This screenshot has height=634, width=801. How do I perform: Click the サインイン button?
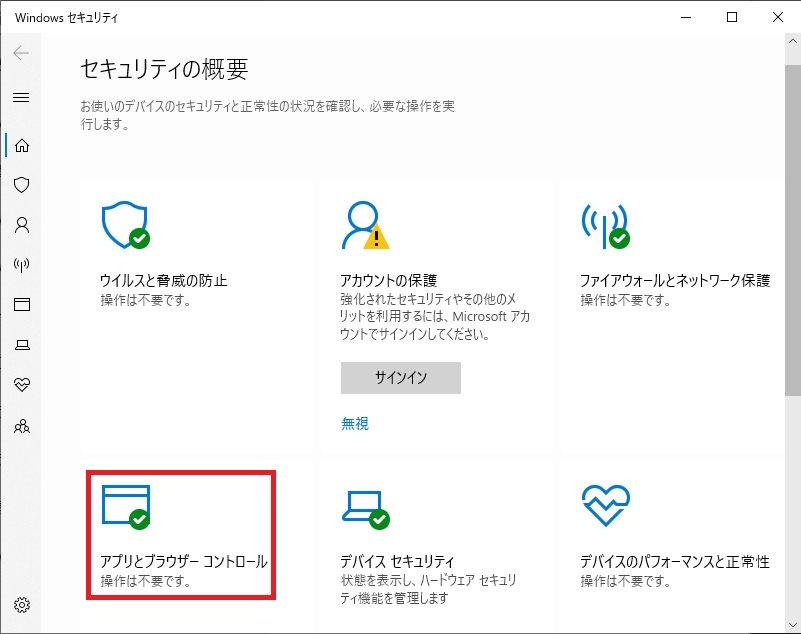pos(400,378)
